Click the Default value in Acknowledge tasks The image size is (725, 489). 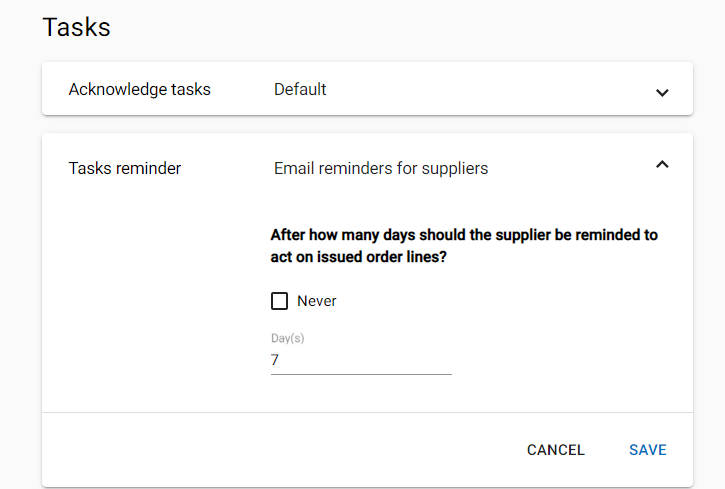(x=300, y=89)
